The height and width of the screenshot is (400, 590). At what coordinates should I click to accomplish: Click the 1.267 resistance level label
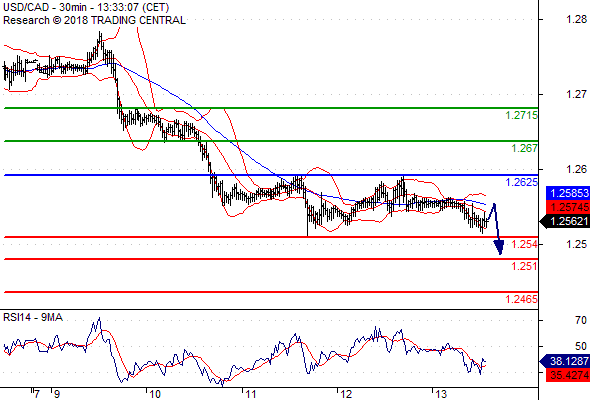click(525, 148)
